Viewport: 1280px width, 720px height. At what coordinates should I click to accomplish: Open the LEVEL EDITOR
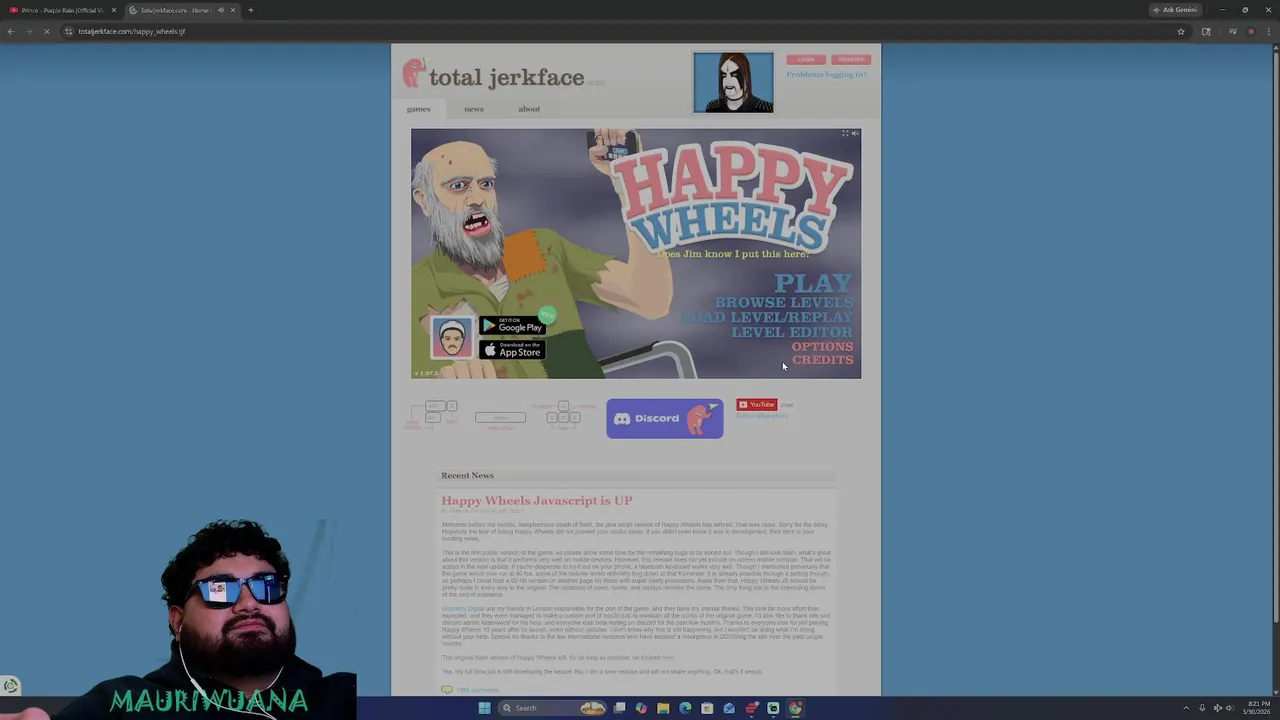point(792,332)
